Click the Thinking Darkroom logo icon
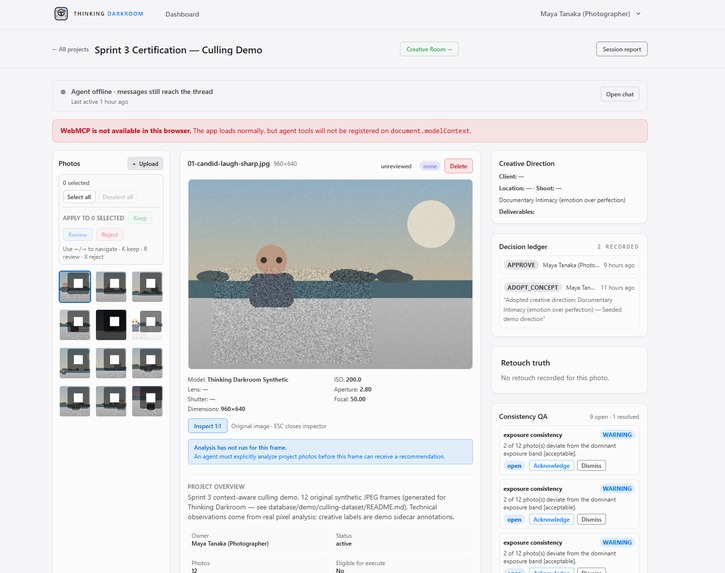Viewport: 725px width, 573px height. (x=61, y=13)
